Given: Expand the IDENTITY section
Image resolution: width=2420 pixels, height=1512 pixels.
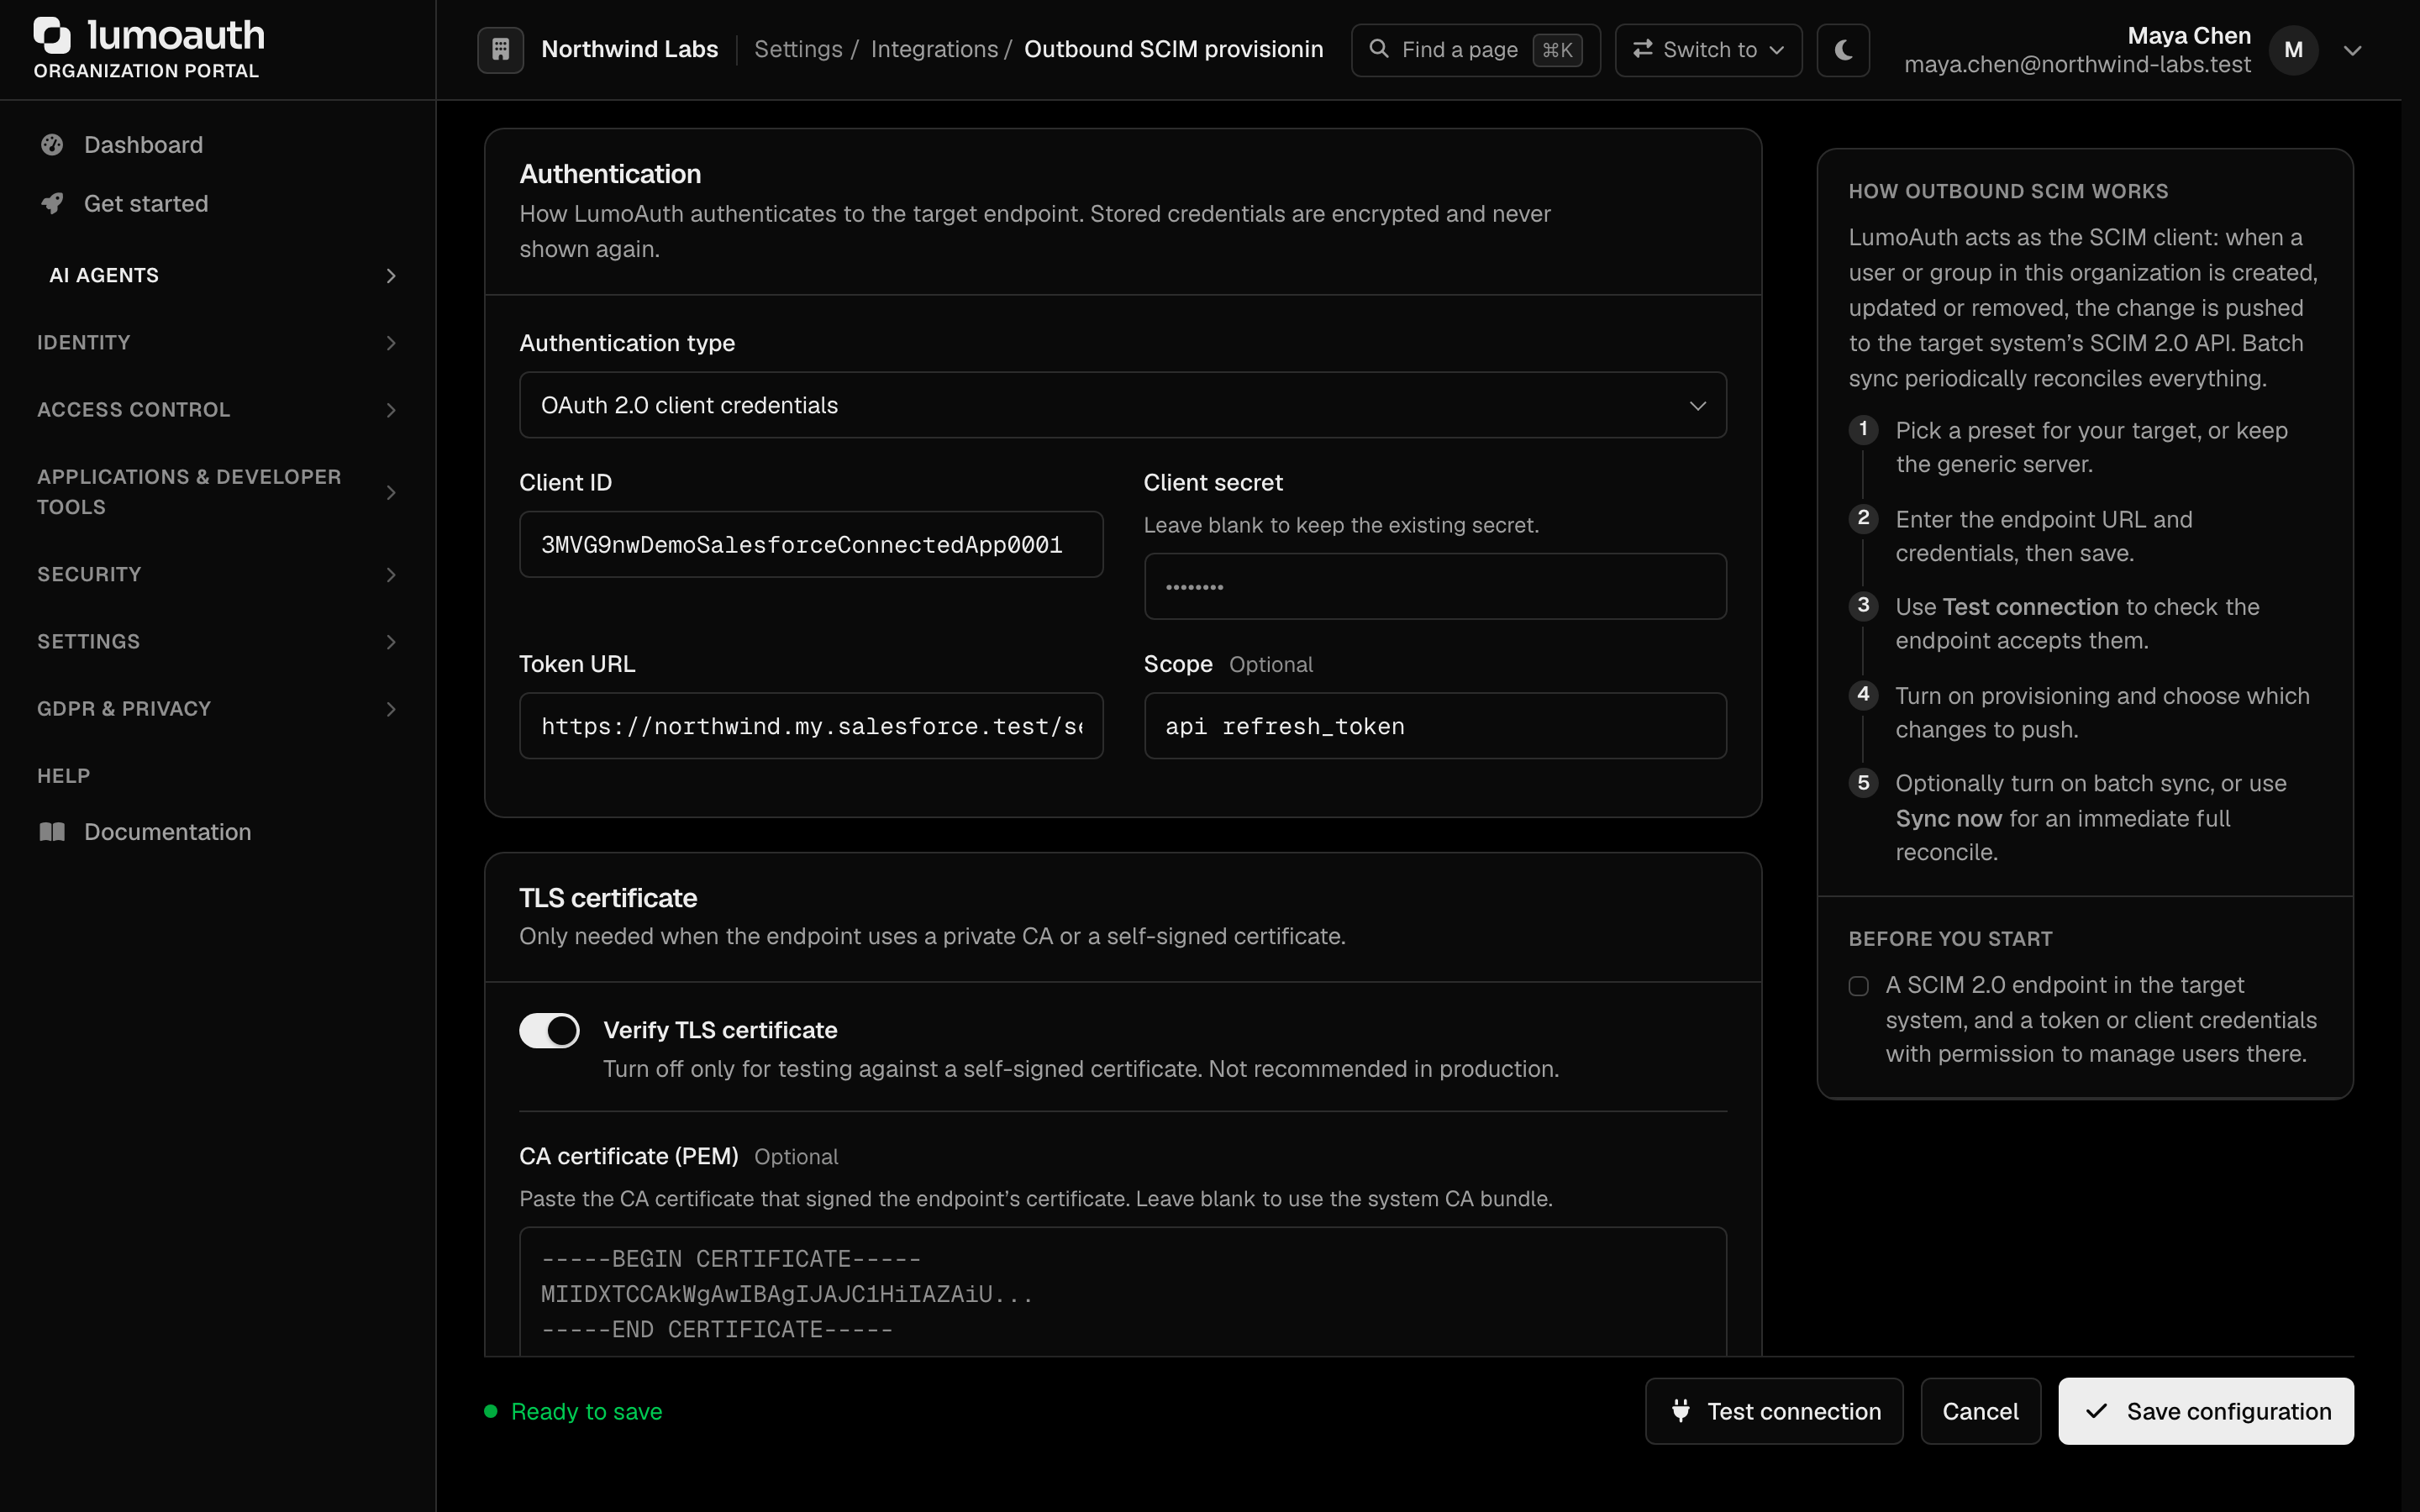Looking at the screenshot, I should [218, 343].
